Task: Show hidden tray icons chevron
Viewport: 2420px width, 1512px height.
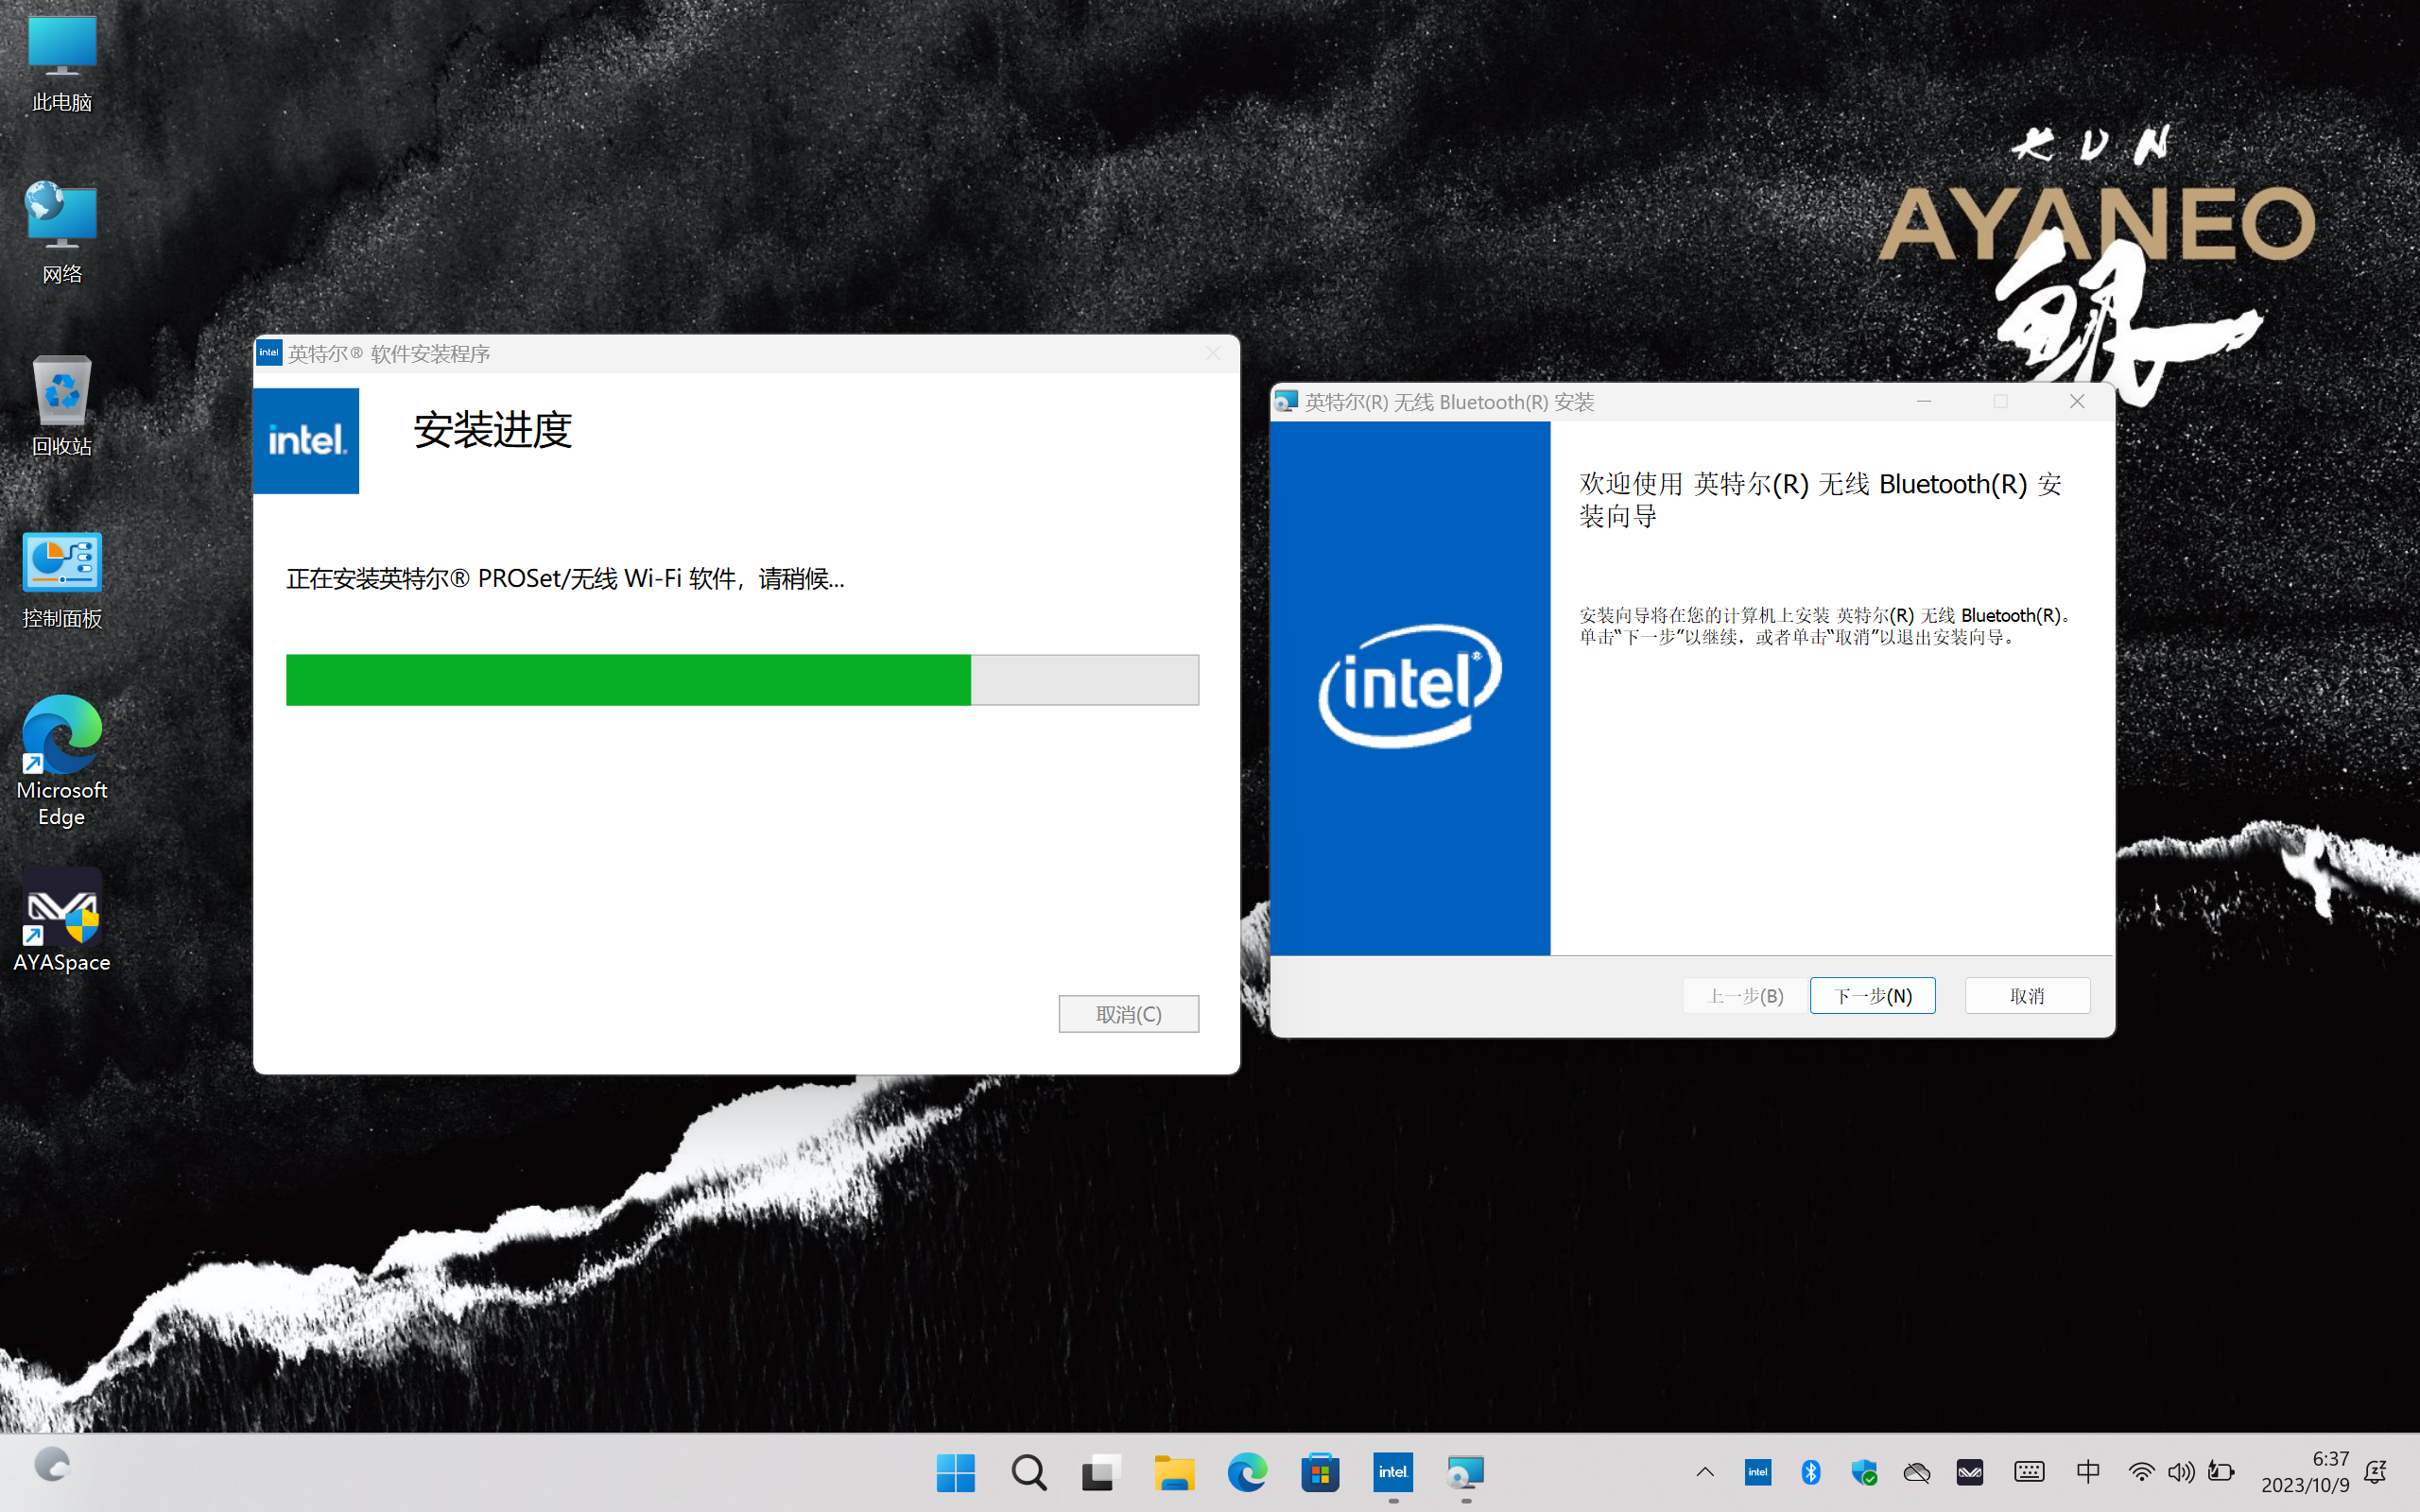Action: tap(1705, 1472)
